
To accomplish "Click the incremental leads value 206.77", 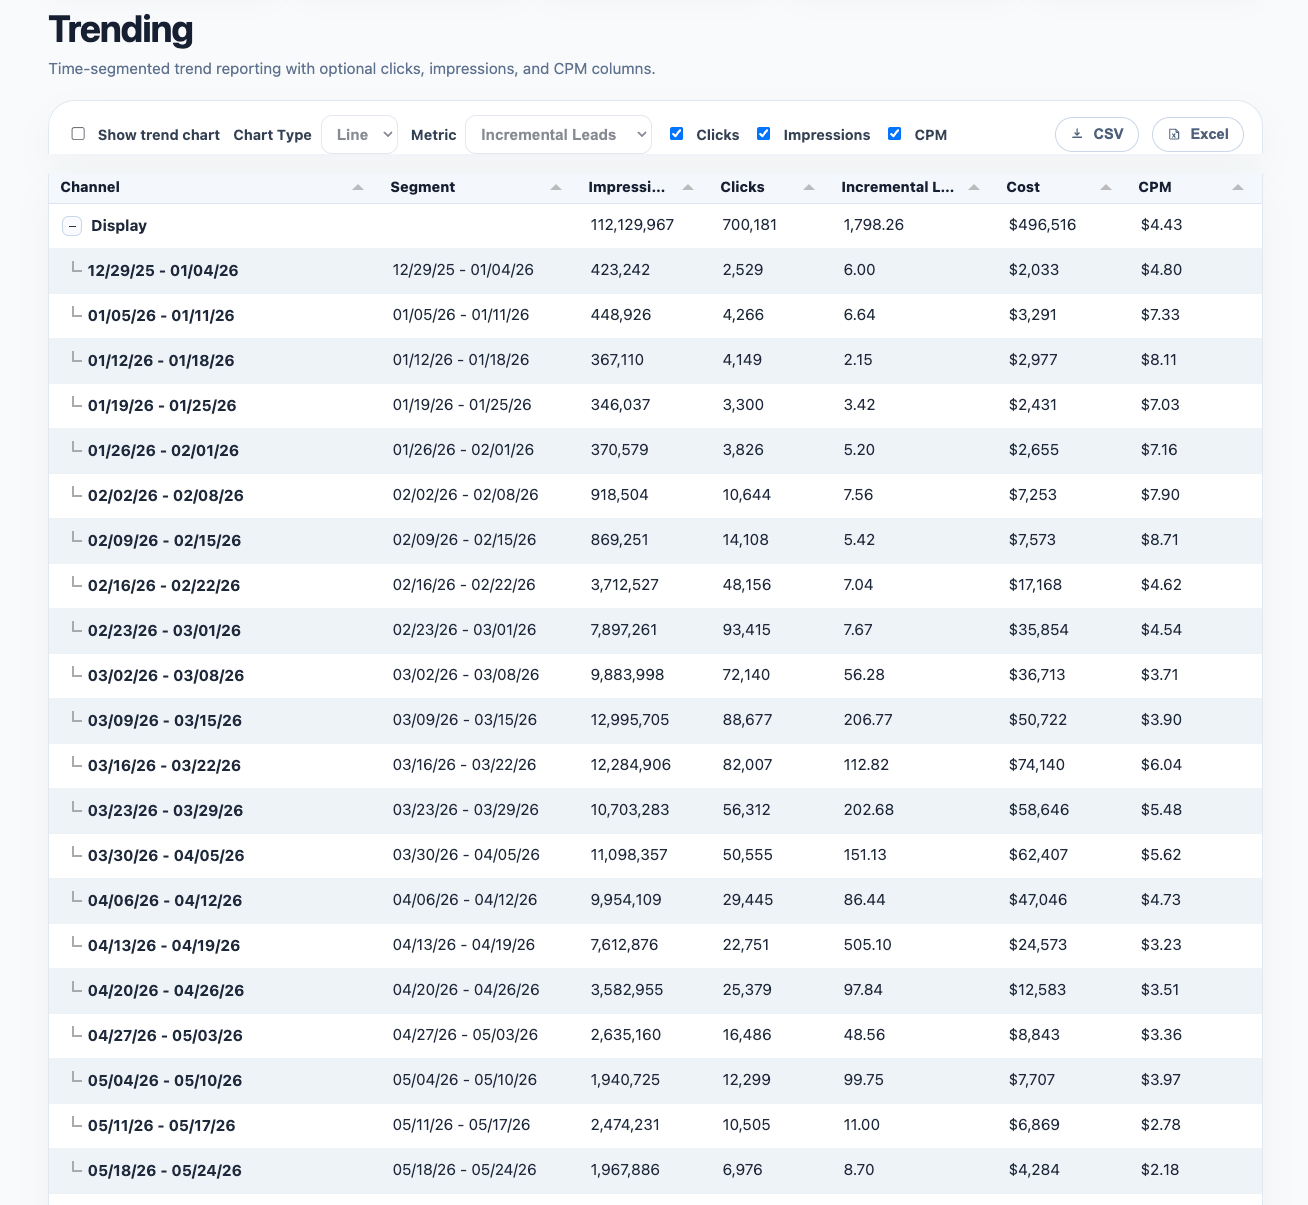I will coord(867,720).
